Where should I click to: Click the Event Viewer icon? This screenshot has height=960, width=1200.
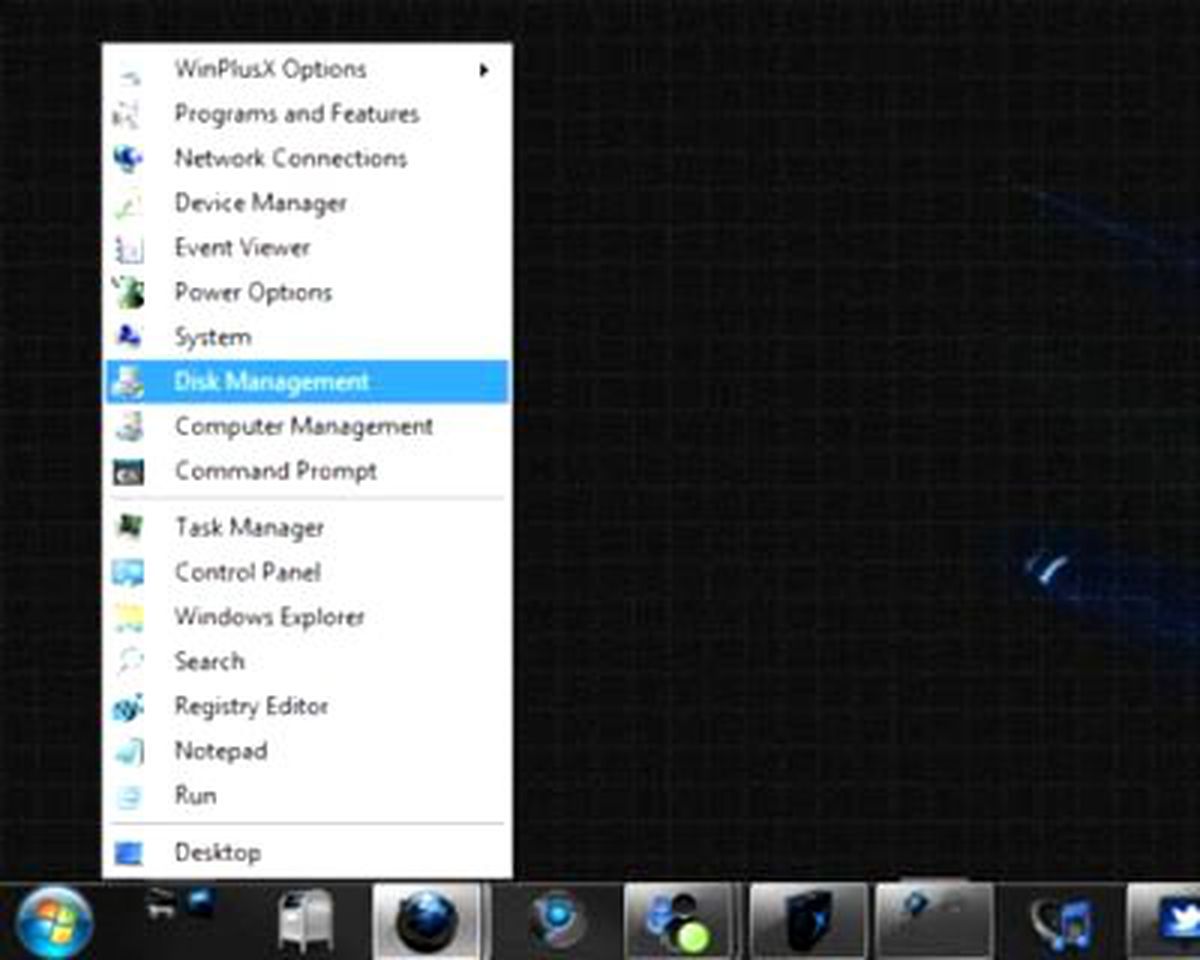(128, 249)
